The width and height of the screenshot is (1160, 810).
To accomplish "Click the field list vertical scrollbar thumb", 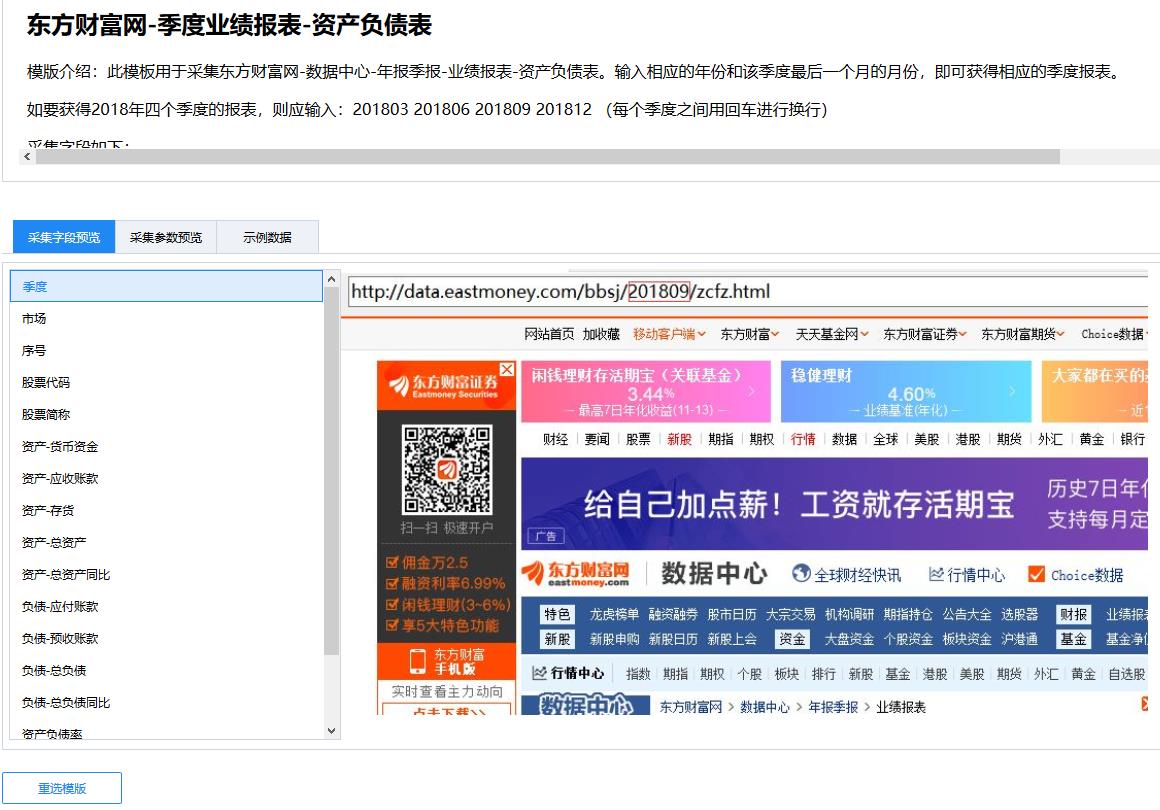I will pyautogui.click(x=331, y=470).
